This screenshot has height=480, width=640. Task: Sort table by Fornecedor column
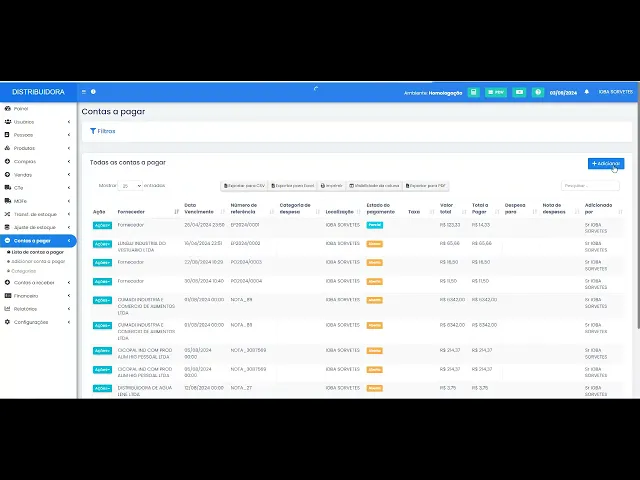click(148, 212)
